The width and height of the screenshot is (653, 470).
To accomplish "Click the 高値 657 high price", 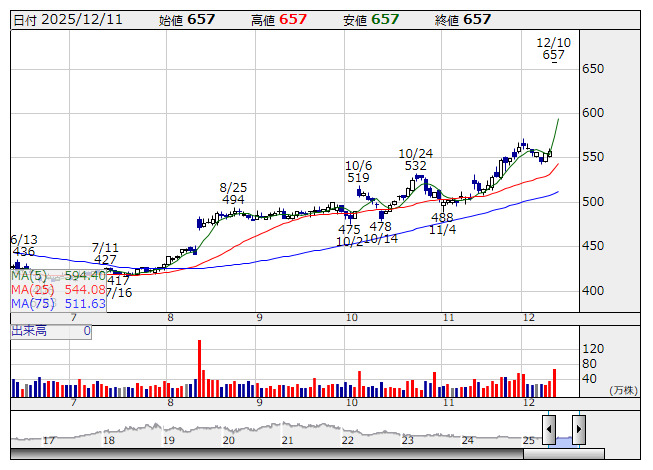I will 279,20.
